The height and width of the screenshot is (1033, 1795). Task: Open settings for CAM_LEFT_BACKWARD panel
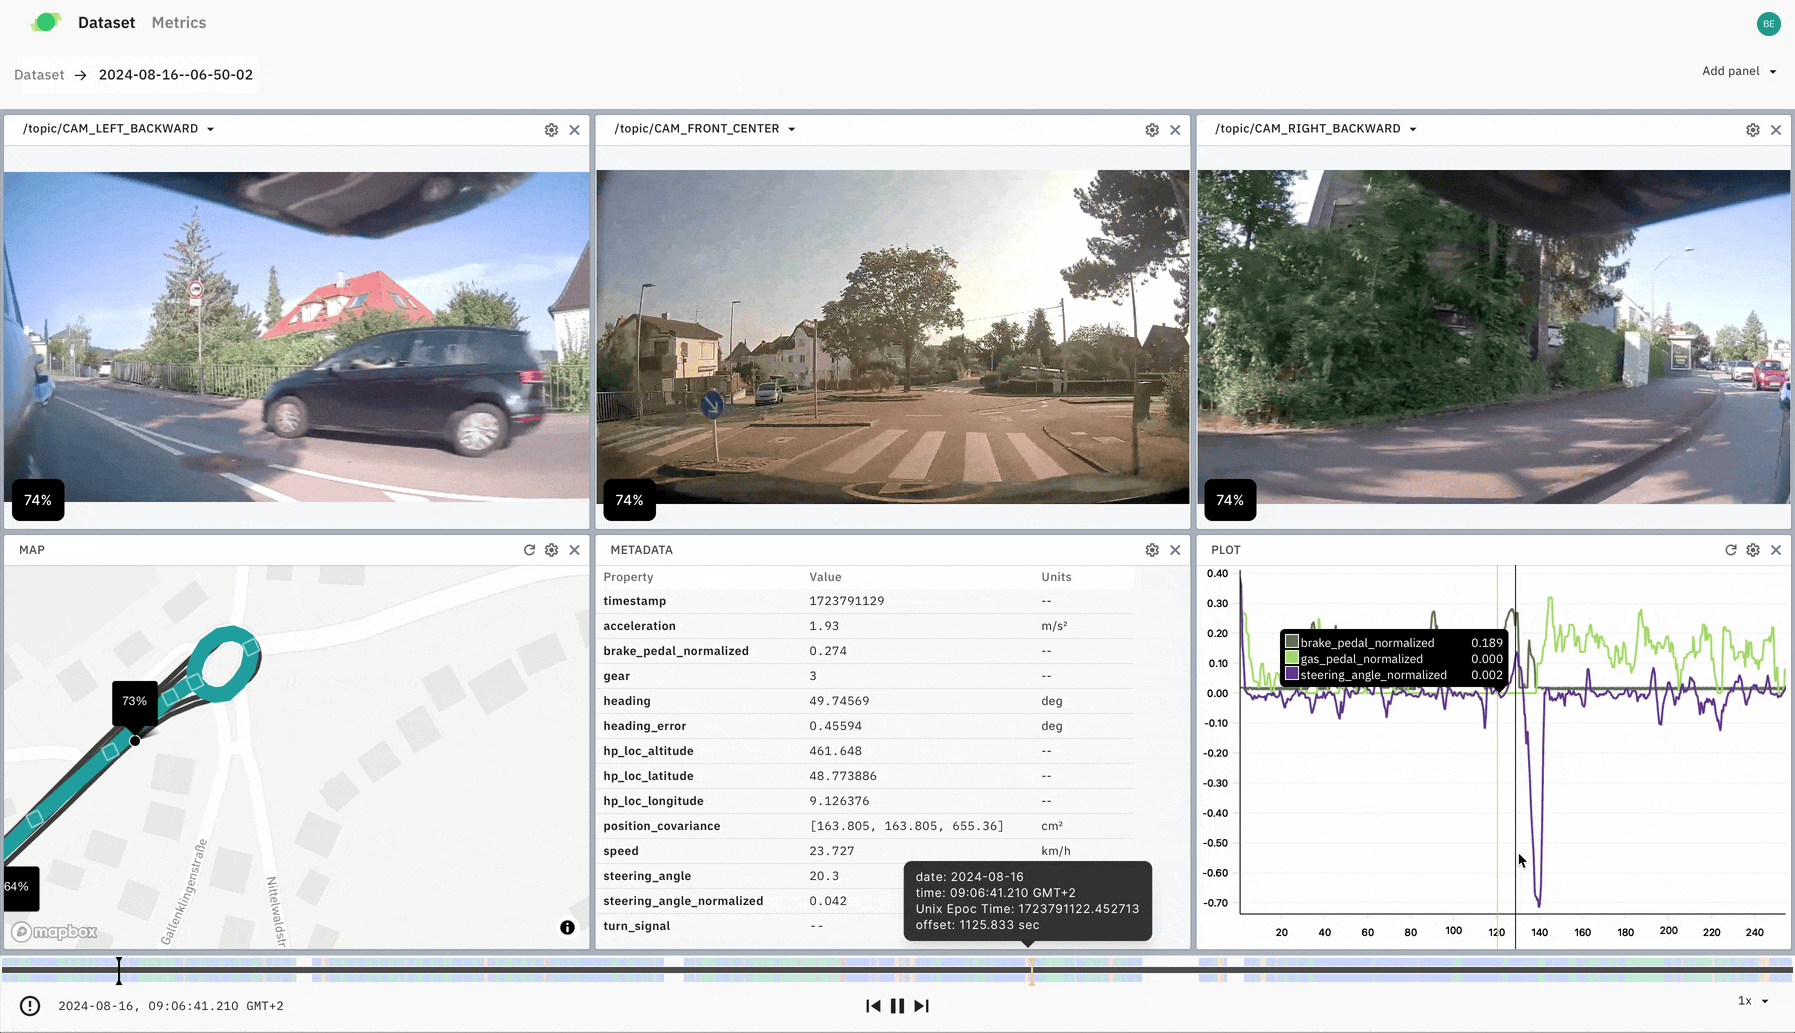(551, 130)
